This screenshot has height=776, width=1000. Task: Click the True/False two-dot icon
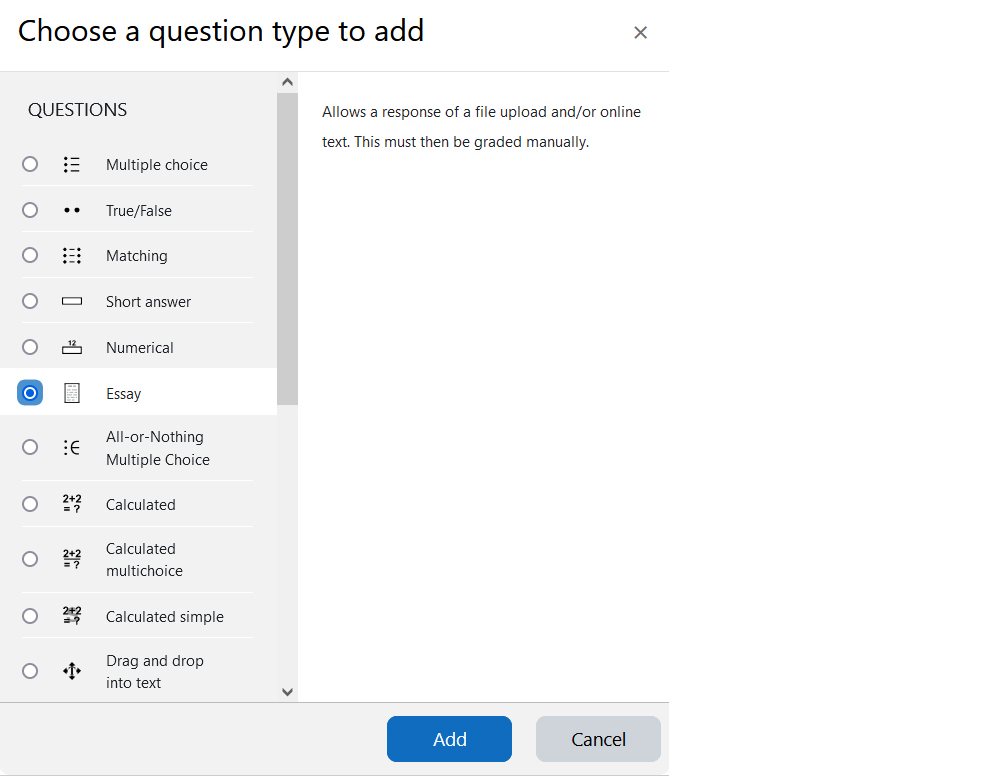tap(71, 210)
